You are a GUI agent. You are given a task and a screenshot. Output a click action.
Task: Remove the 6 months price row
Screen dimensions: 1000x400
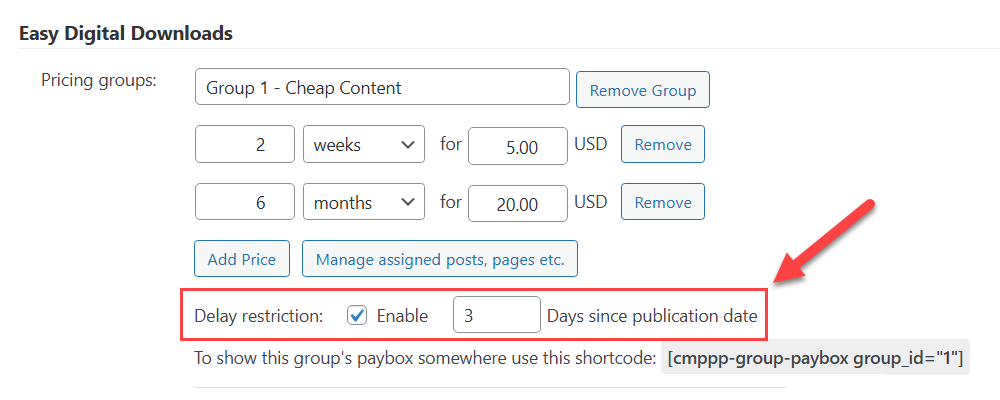(x=663, y=202)
